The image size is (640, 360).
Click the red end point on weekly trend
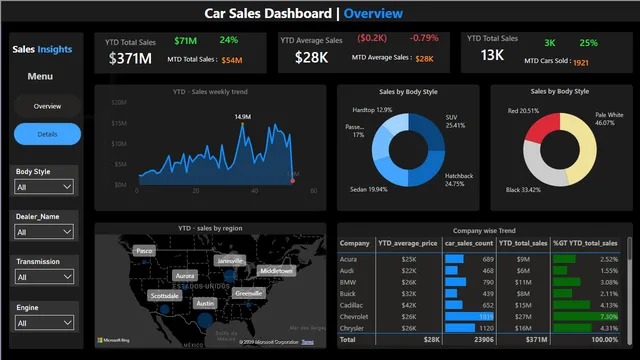(x=293, y=180)
